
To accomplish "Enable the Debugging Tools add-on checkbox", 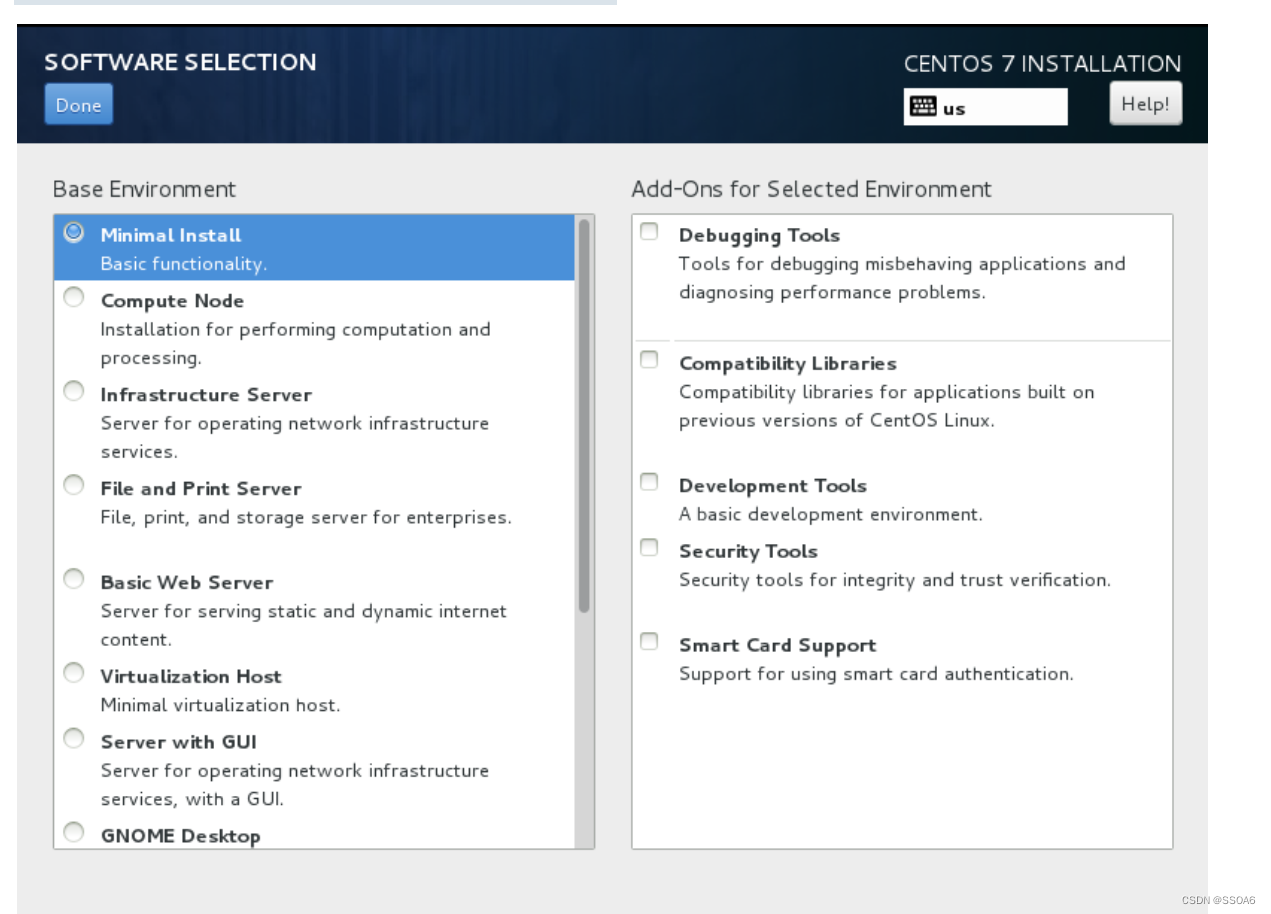I will [650, 232].
